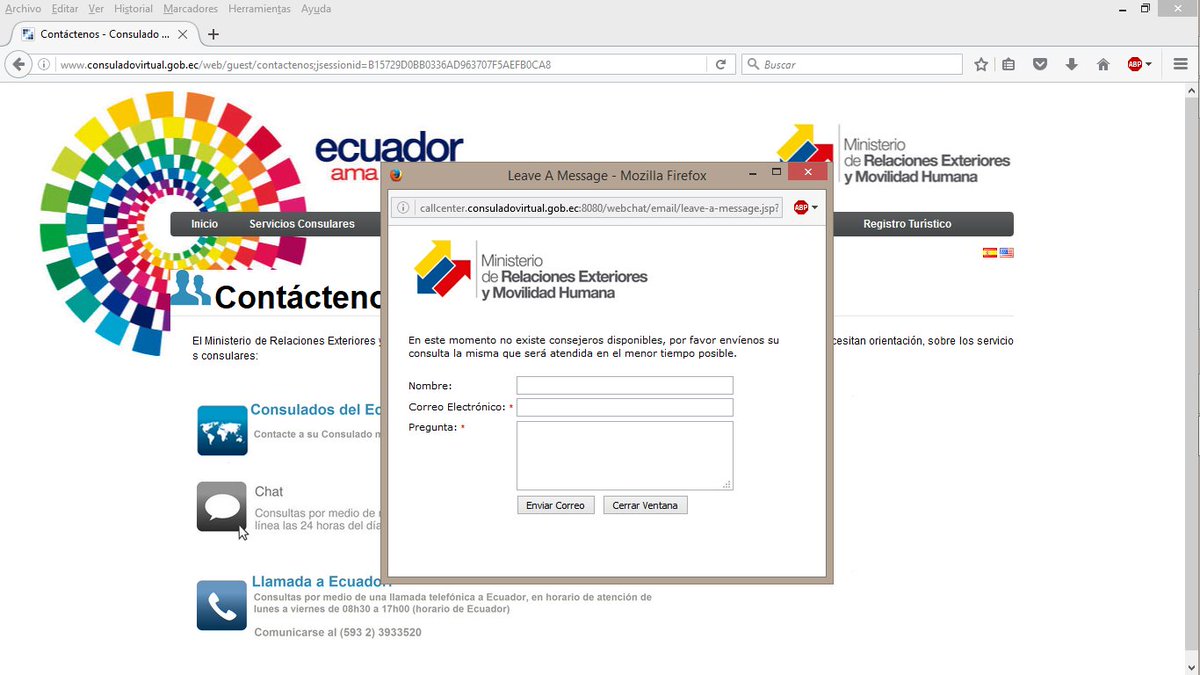Click site info icon in popup address bar
Viewport: 1200px width, 675px height.
tap(404, 208)
